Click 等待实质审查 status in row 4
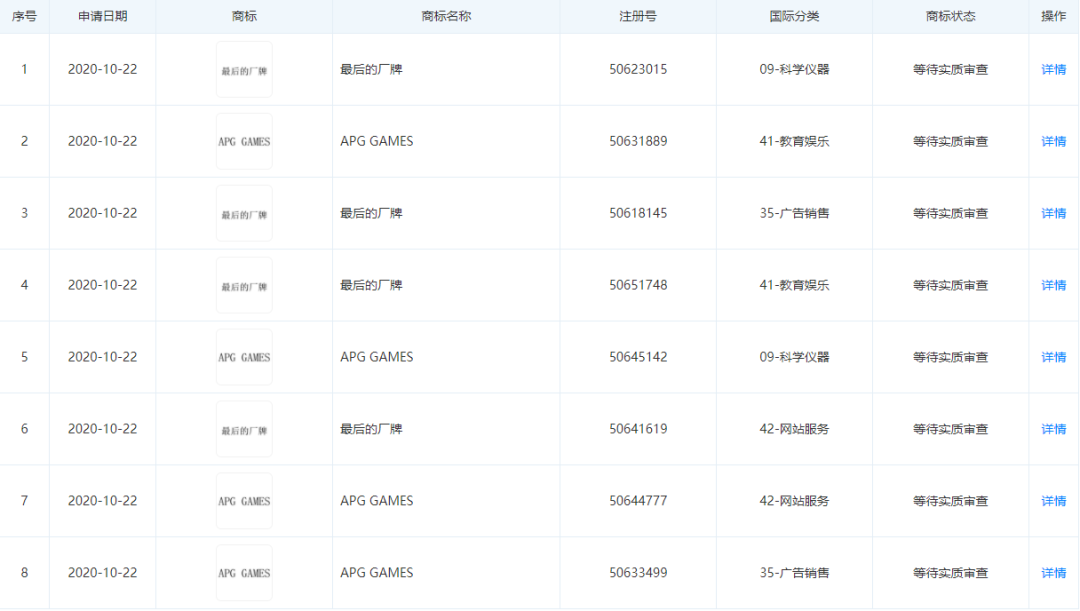Image resolution: width=1080 pixels, height=611 pixels. point(951,285)
